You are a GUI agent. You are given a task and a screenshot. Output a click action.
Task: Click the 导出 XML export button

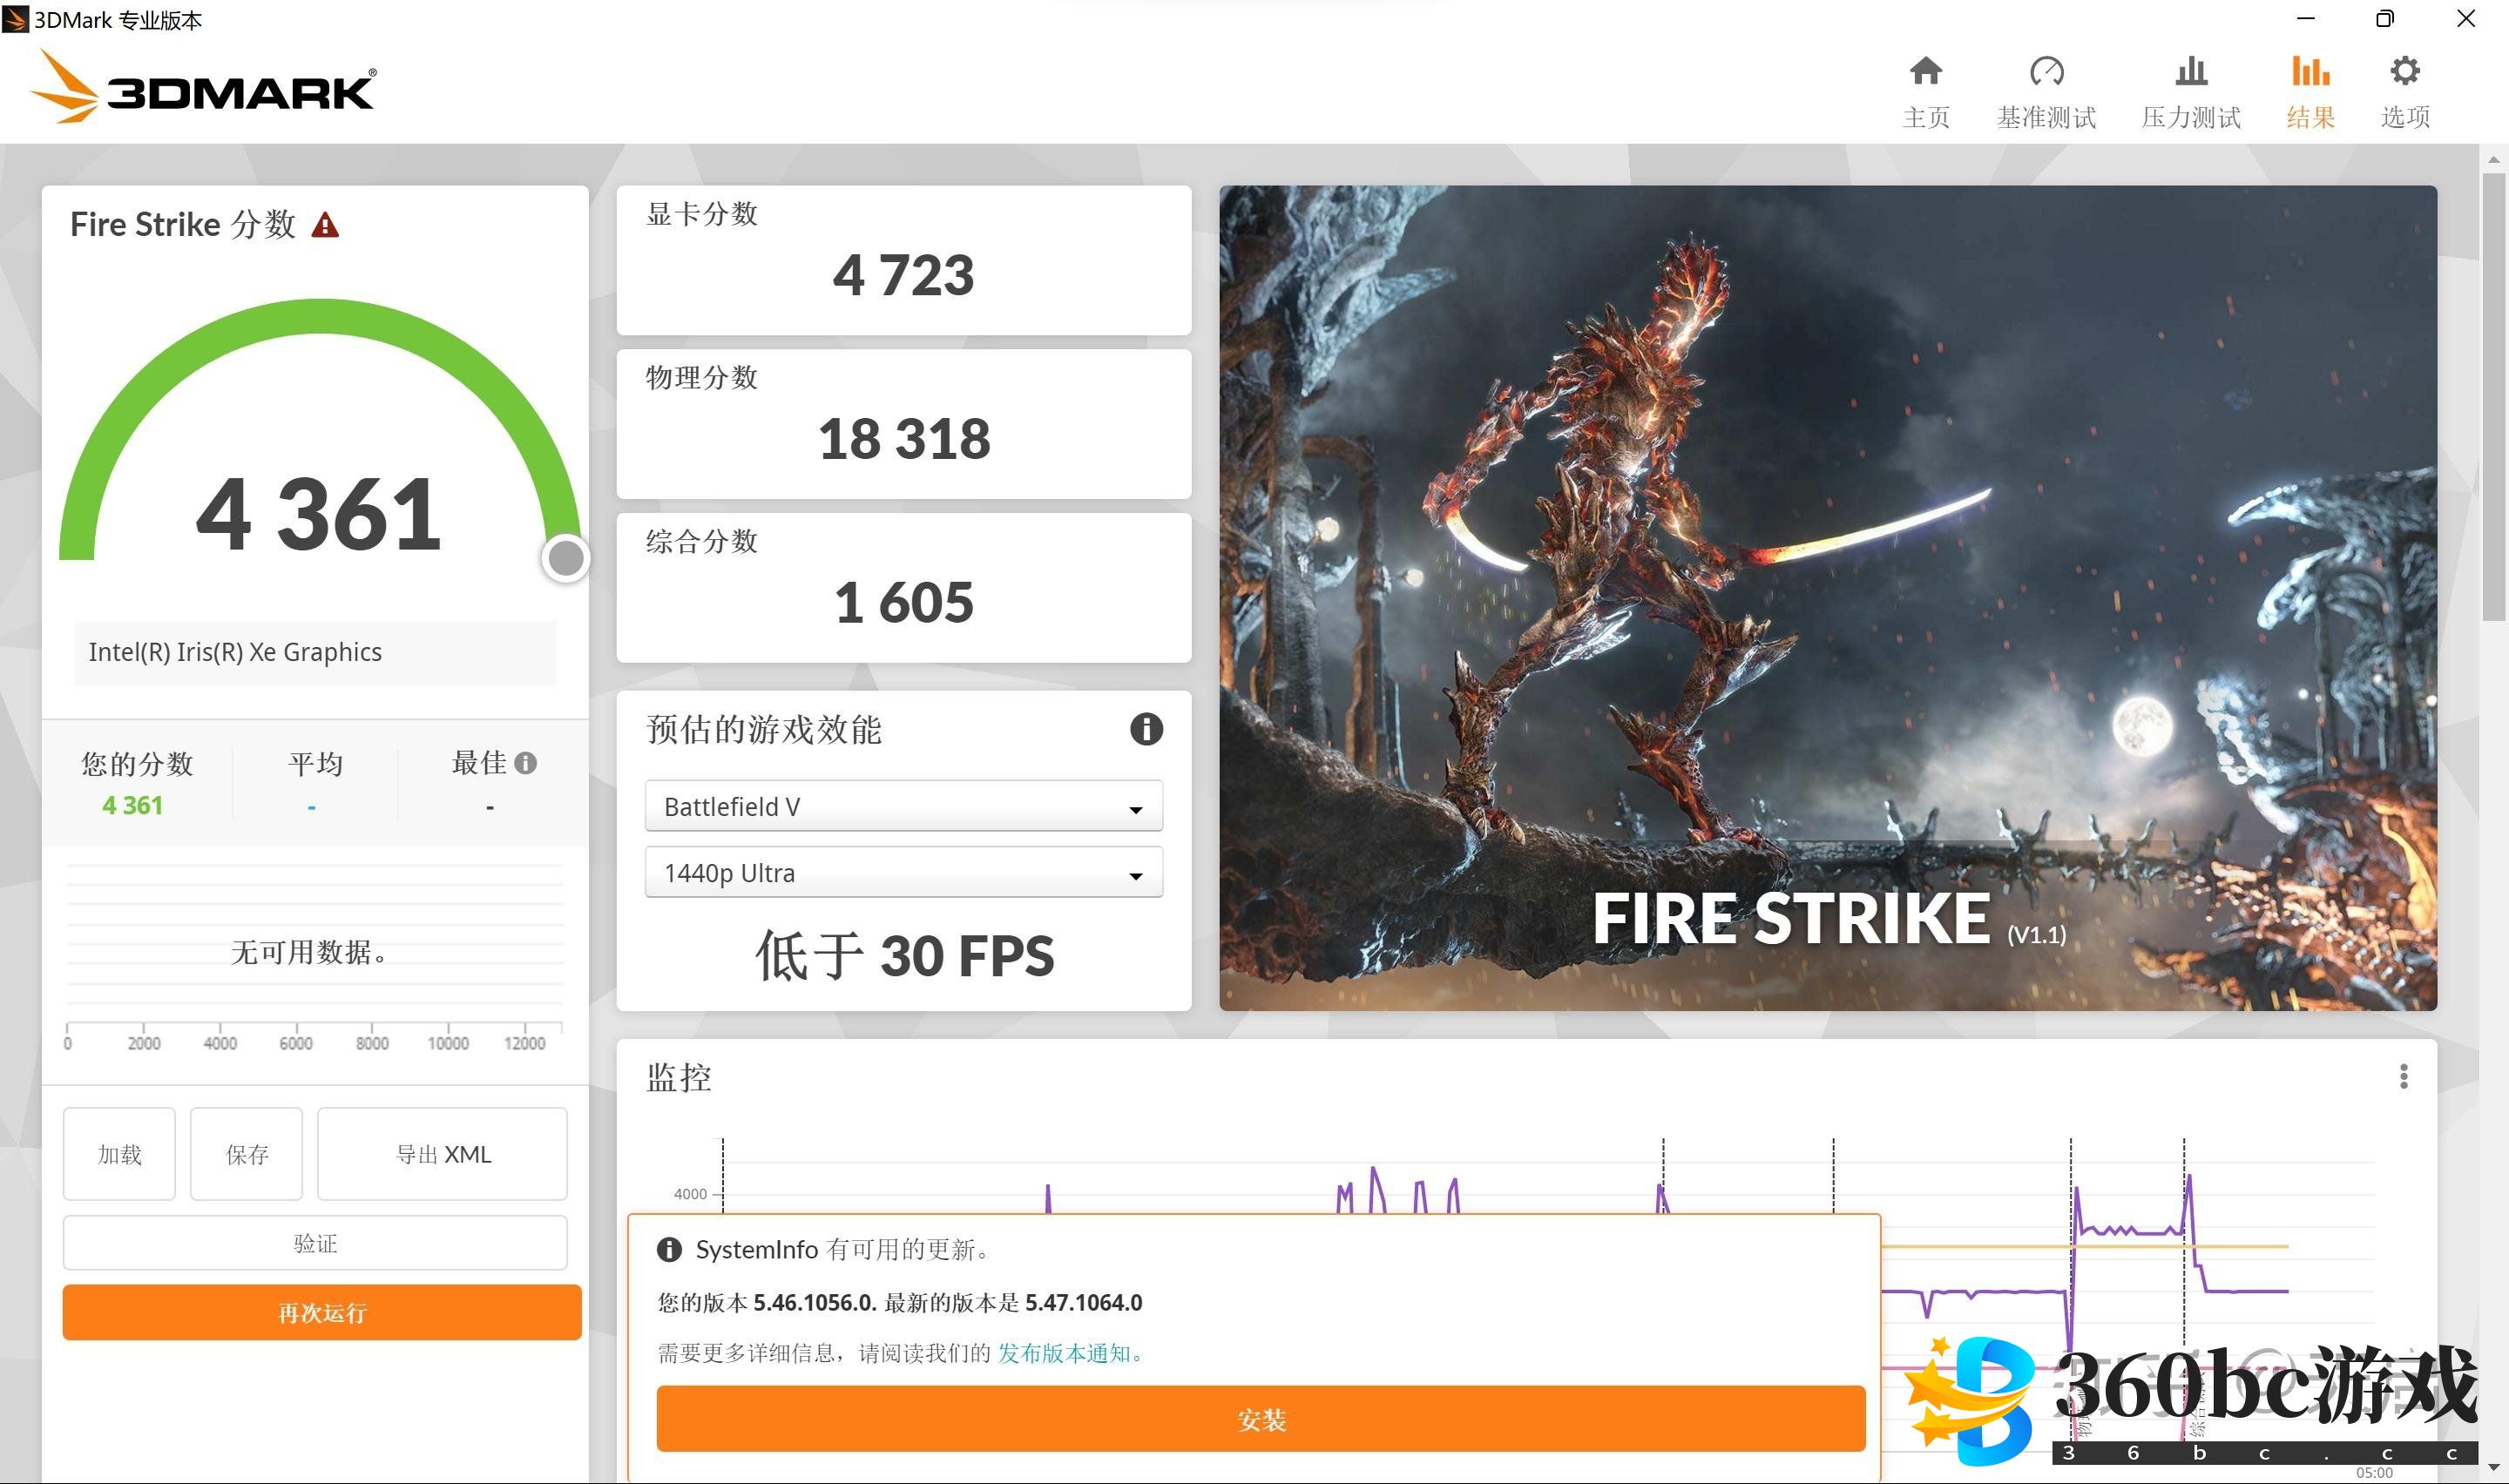tap(442, 1154)
